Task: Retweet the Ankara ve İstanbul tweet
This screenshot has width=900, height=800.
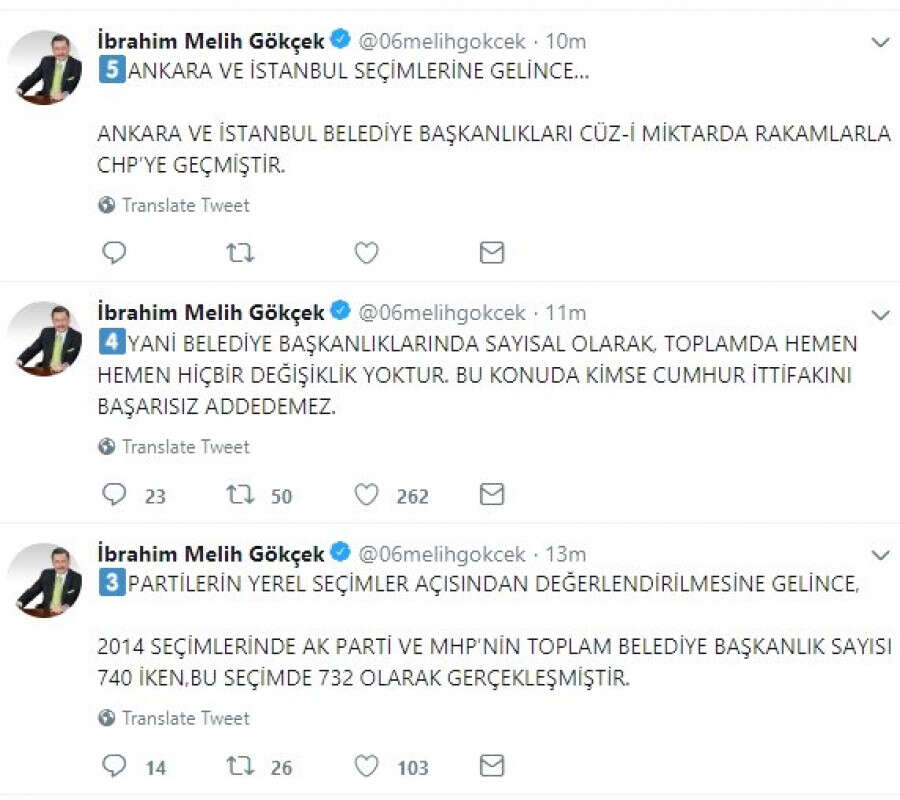Action: click(x=240, y=253)
